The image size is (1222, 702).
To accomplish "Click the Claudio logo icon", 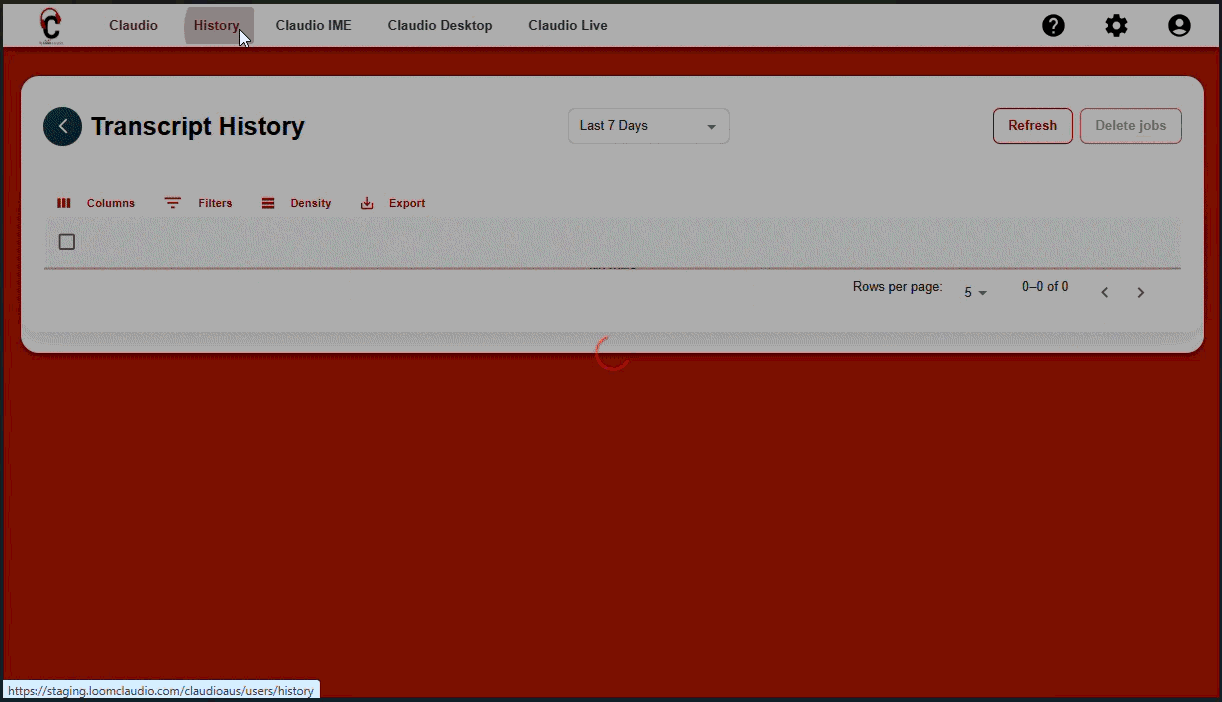I will pos(49,25).
